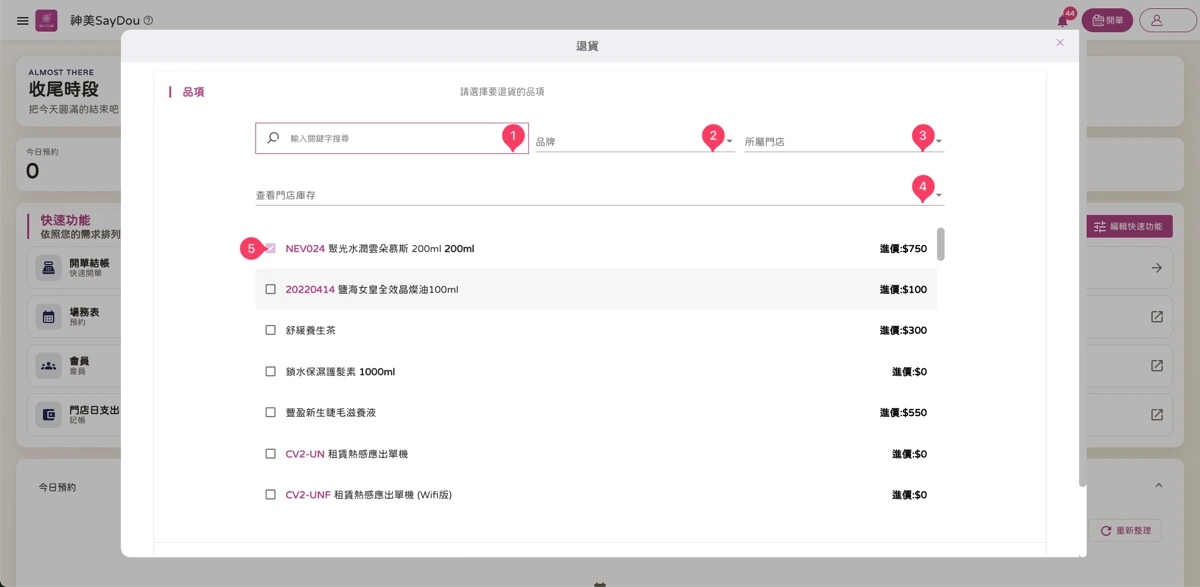Open the hamburger menu icon
The height and width of the screenshot is (587, 1200).
[x=23, y=20]
